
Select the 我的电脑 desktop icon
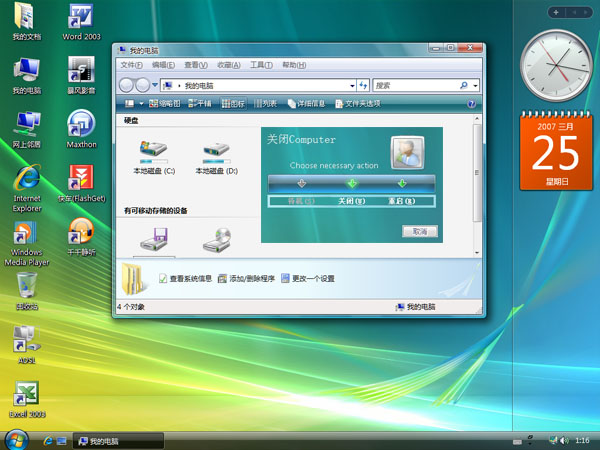coord(26,76)
